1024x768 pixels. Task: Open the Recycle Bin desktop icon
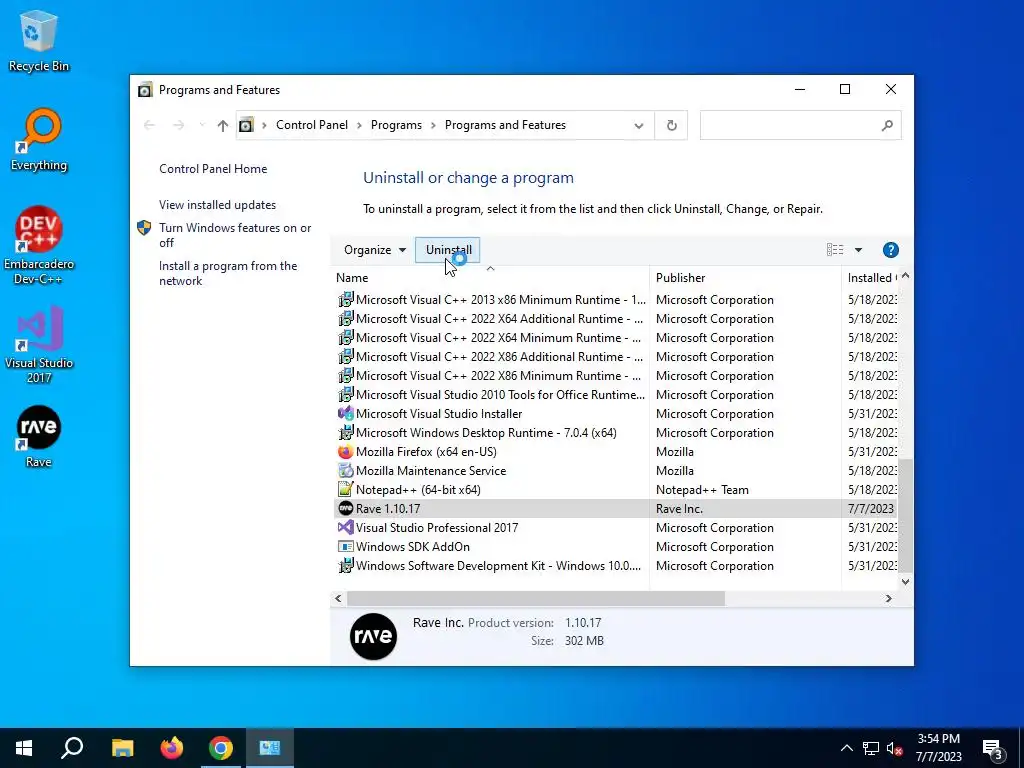(x=39, y=40)
